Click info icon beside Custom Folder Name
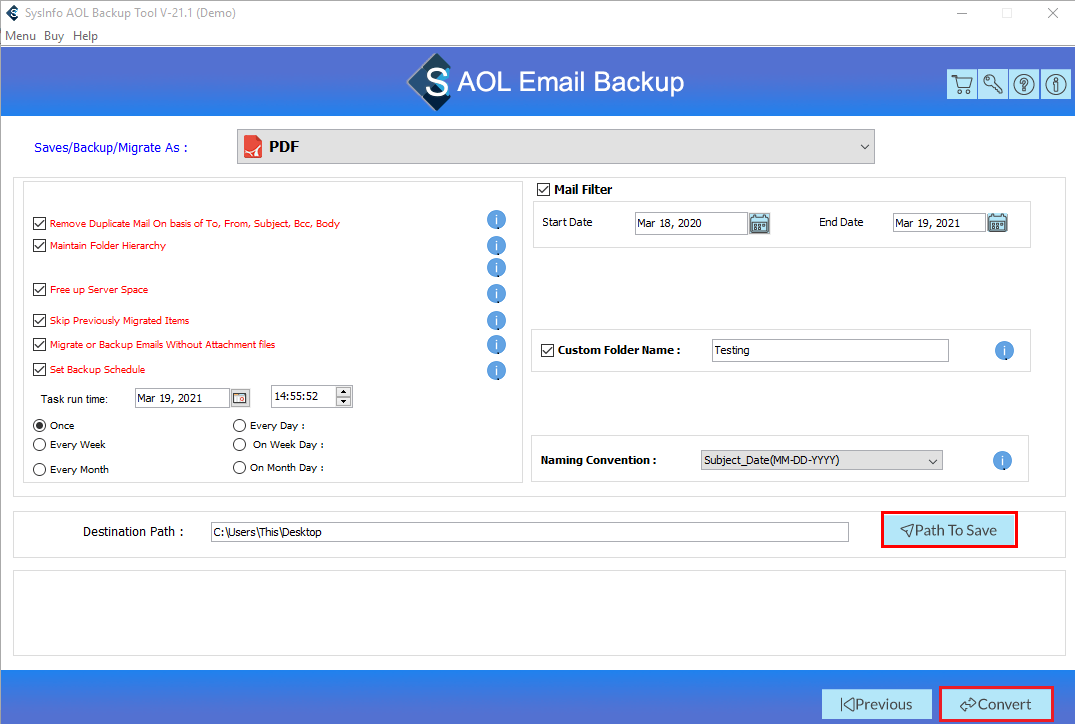This screenshot has height=724, width=1075. (1004, 351)
